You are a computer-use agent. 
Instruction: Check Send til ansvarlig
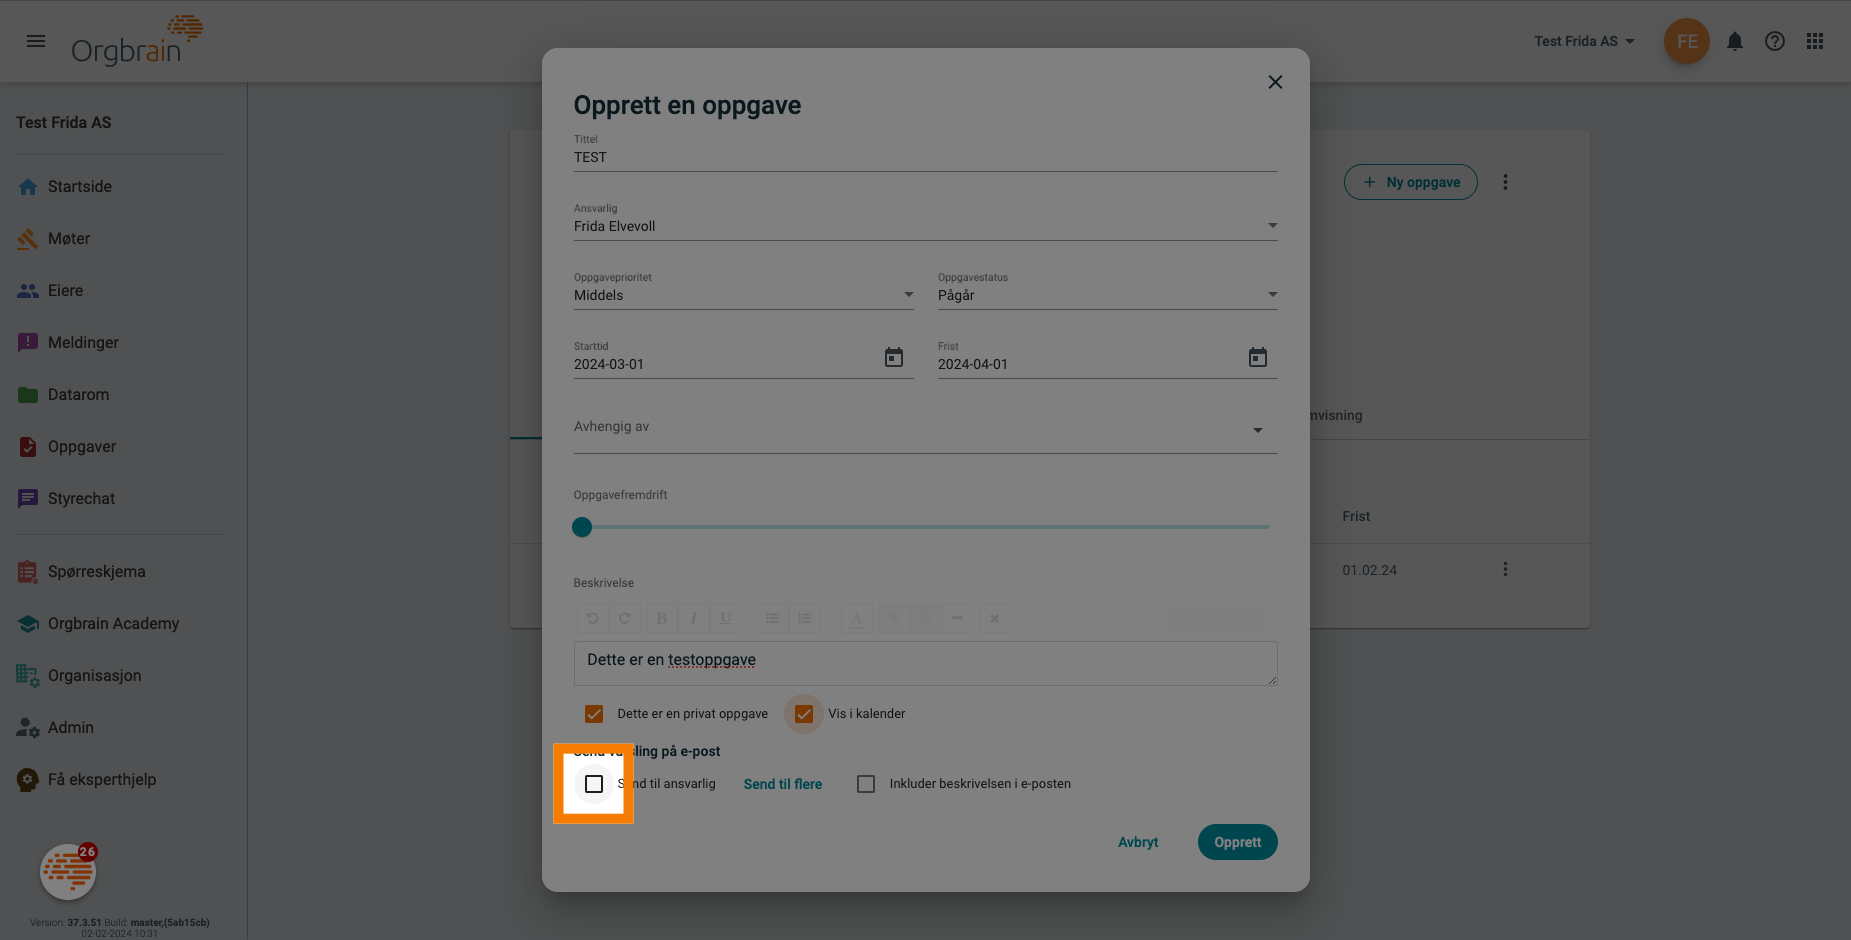point(594,784)
